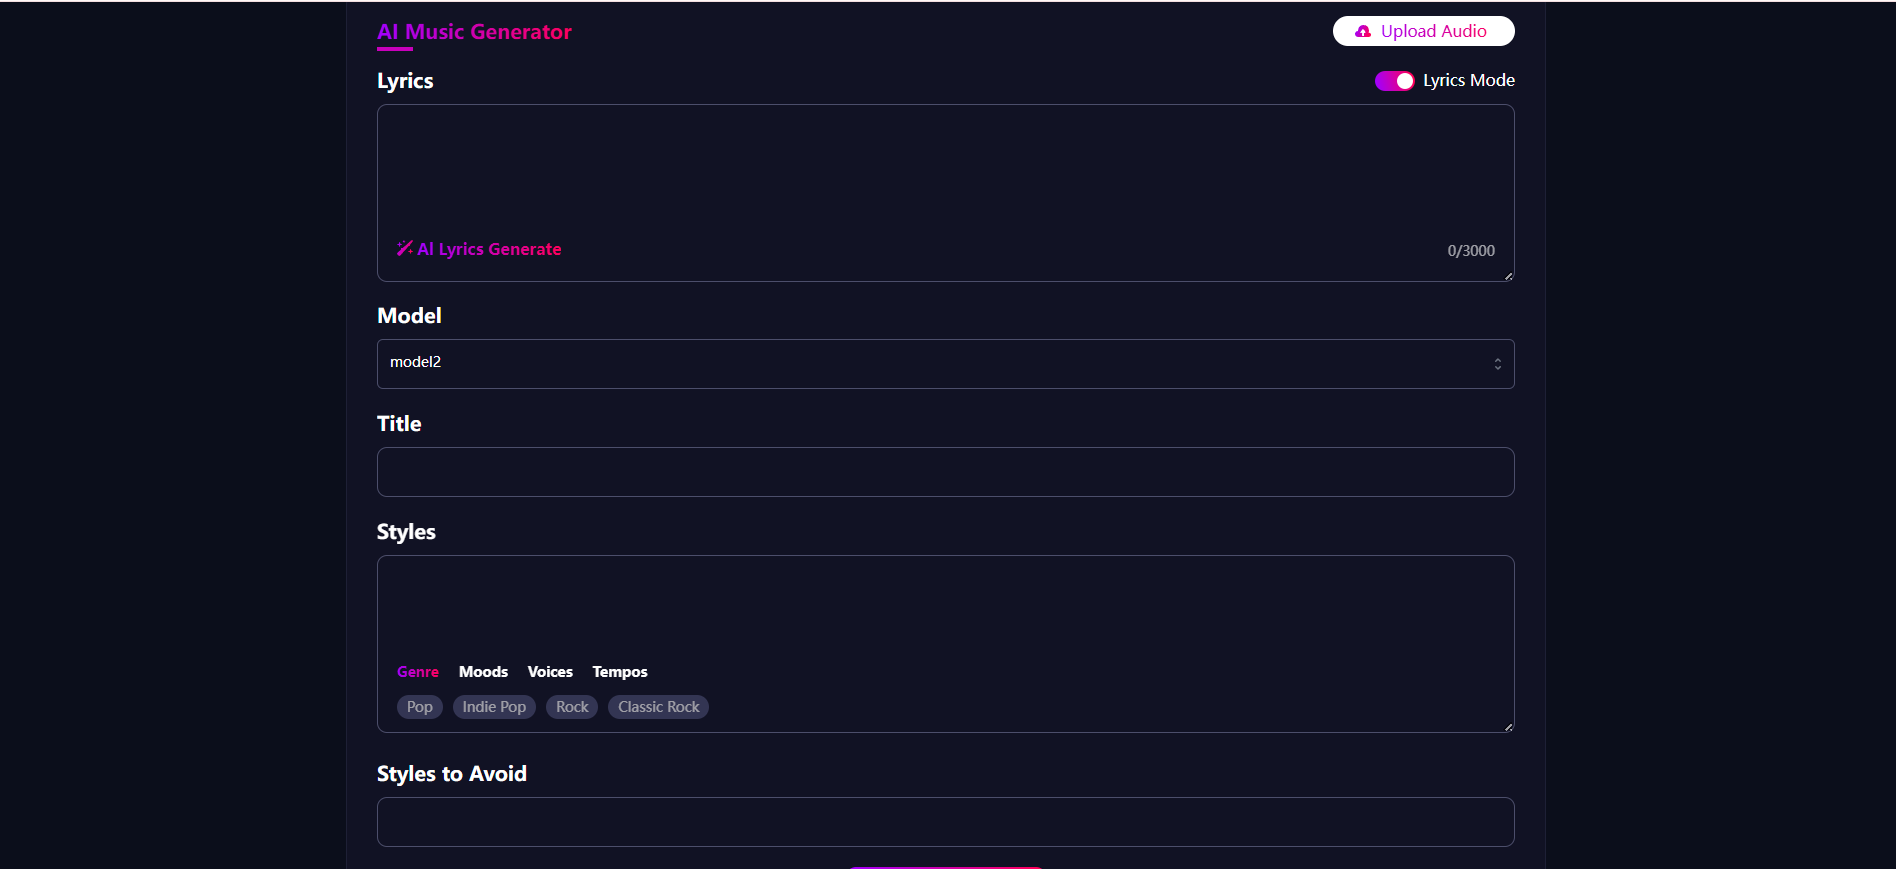Select the Rock style tag

[572, 707]
